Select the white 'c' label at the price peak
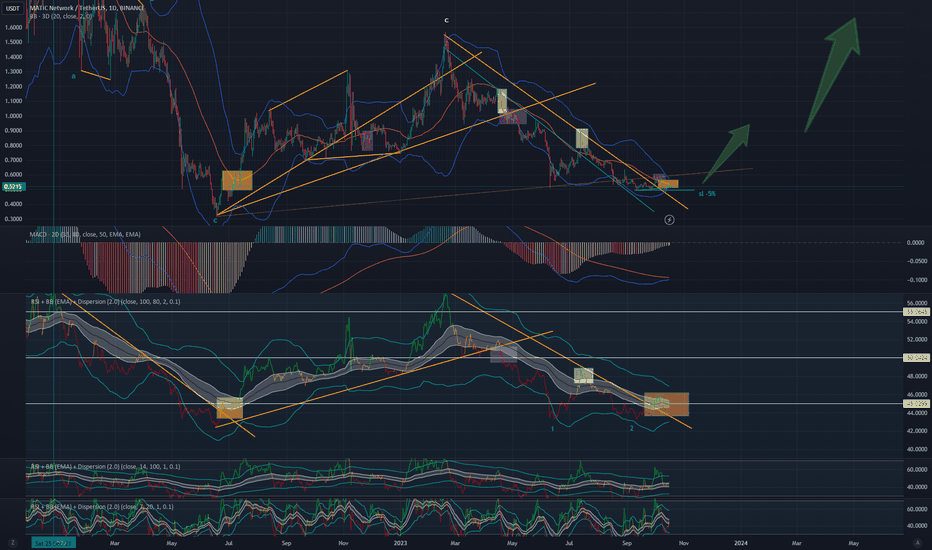 (446, 20)
